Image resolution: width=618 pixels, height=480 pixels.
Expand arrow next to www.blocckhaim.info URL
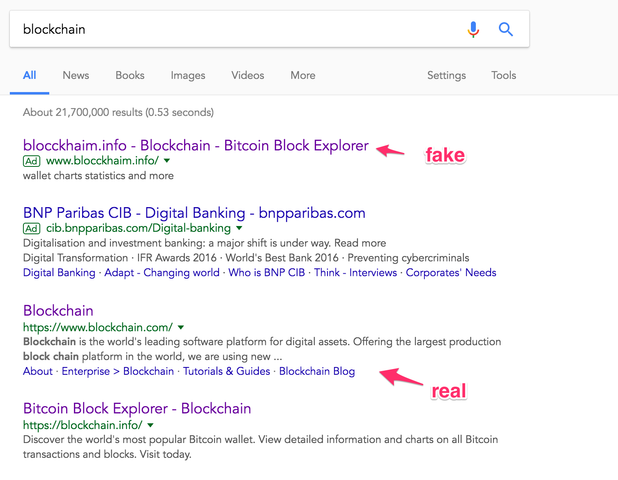(x=167, y=161)
